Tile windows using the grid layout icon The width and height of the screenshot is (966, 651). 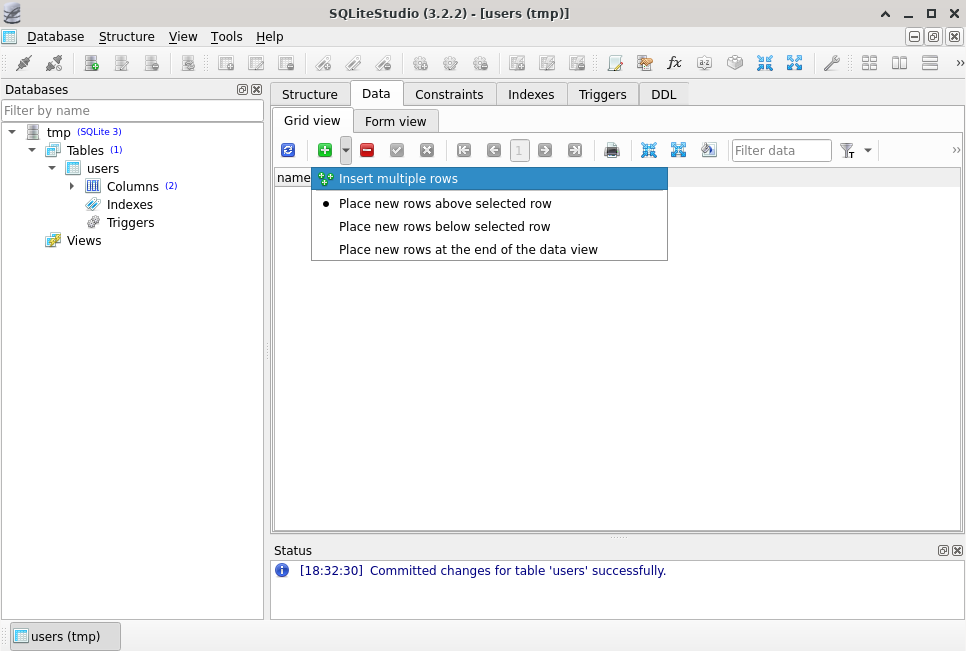[x=869, y=63]
